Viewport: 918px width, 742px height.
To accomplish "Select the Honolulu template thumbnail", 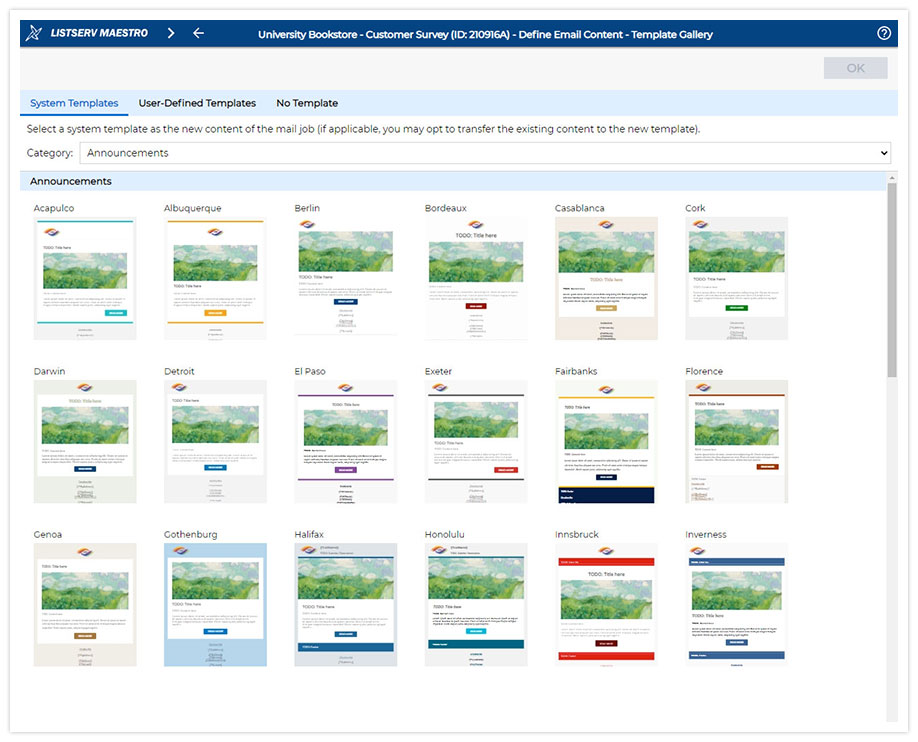I will pos(476,605).
